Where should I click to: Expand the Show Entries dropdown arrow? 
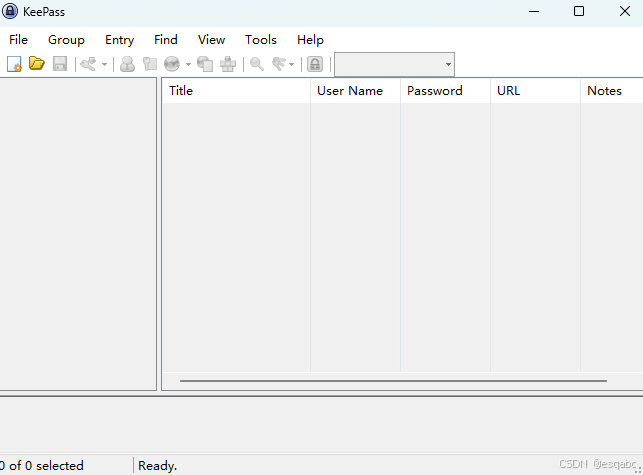292,64
